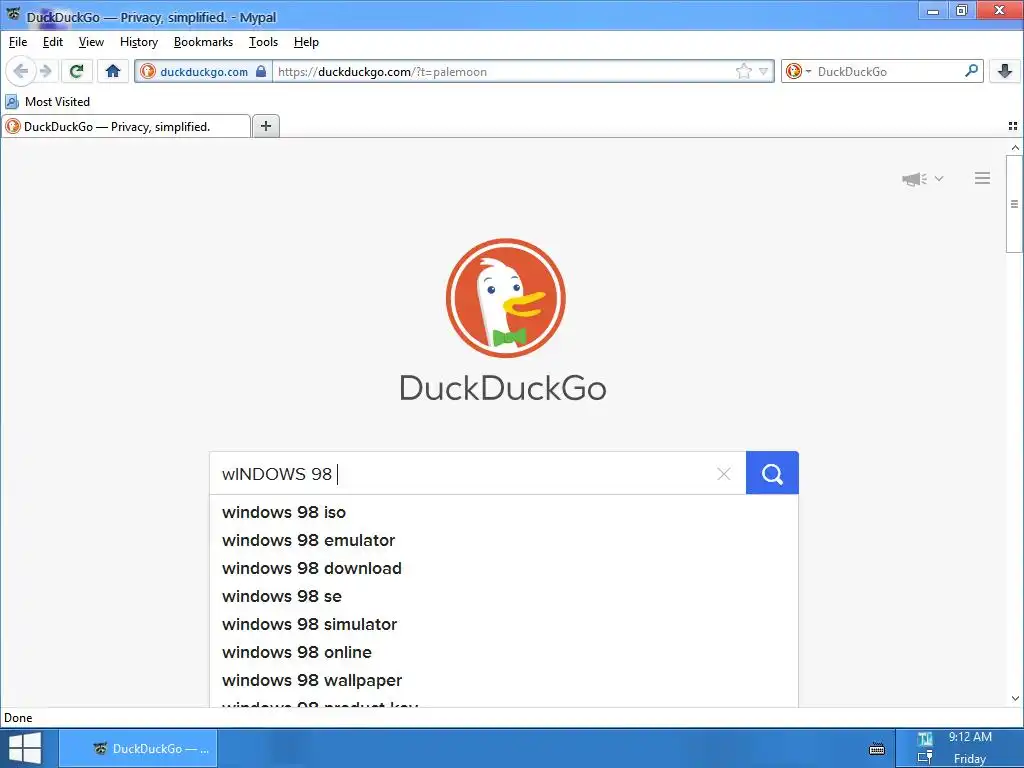Viewport: 1024px width, 768px height.
Task: Select the DuckDuckGo — Privacy, simplified tab
Action: click(127, 126)
